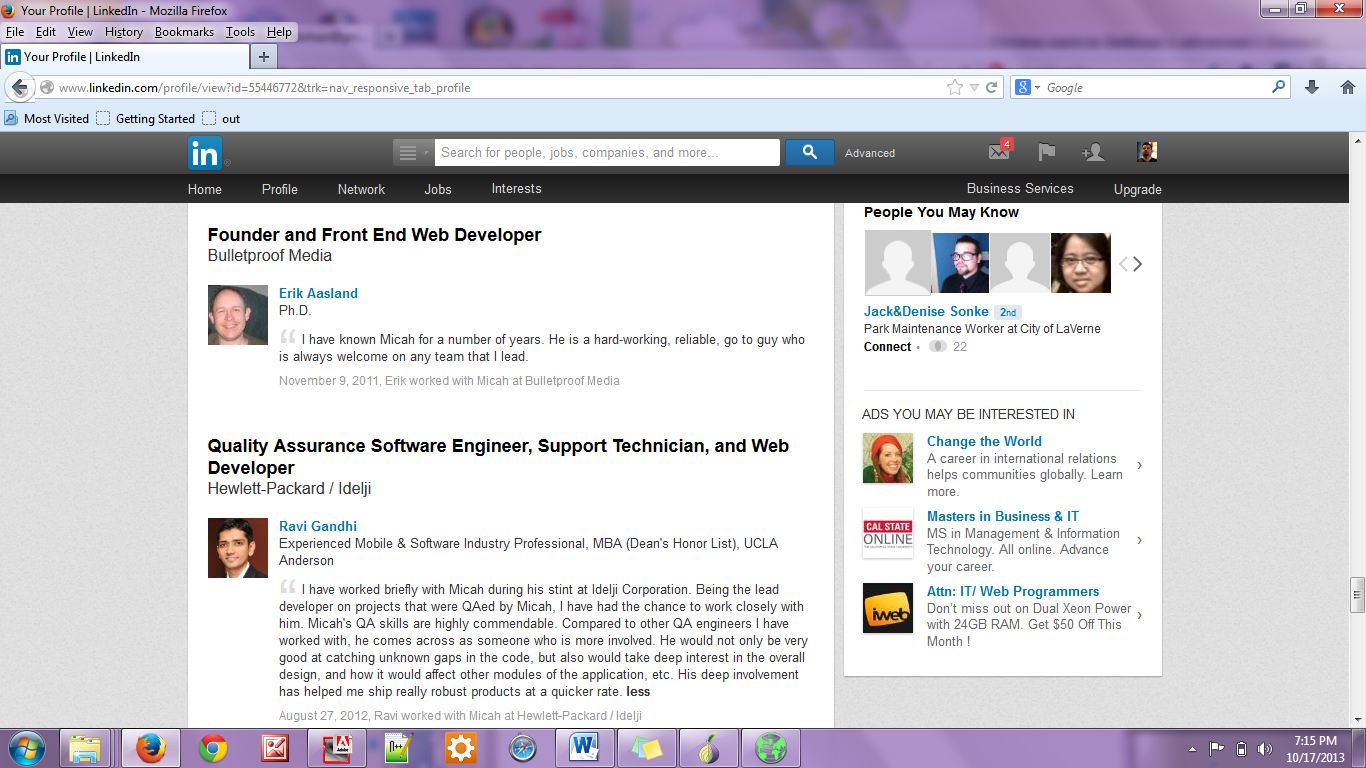Viewport: 1366px width, 768px height.
Task: Open the History menu
Action: 124,32
